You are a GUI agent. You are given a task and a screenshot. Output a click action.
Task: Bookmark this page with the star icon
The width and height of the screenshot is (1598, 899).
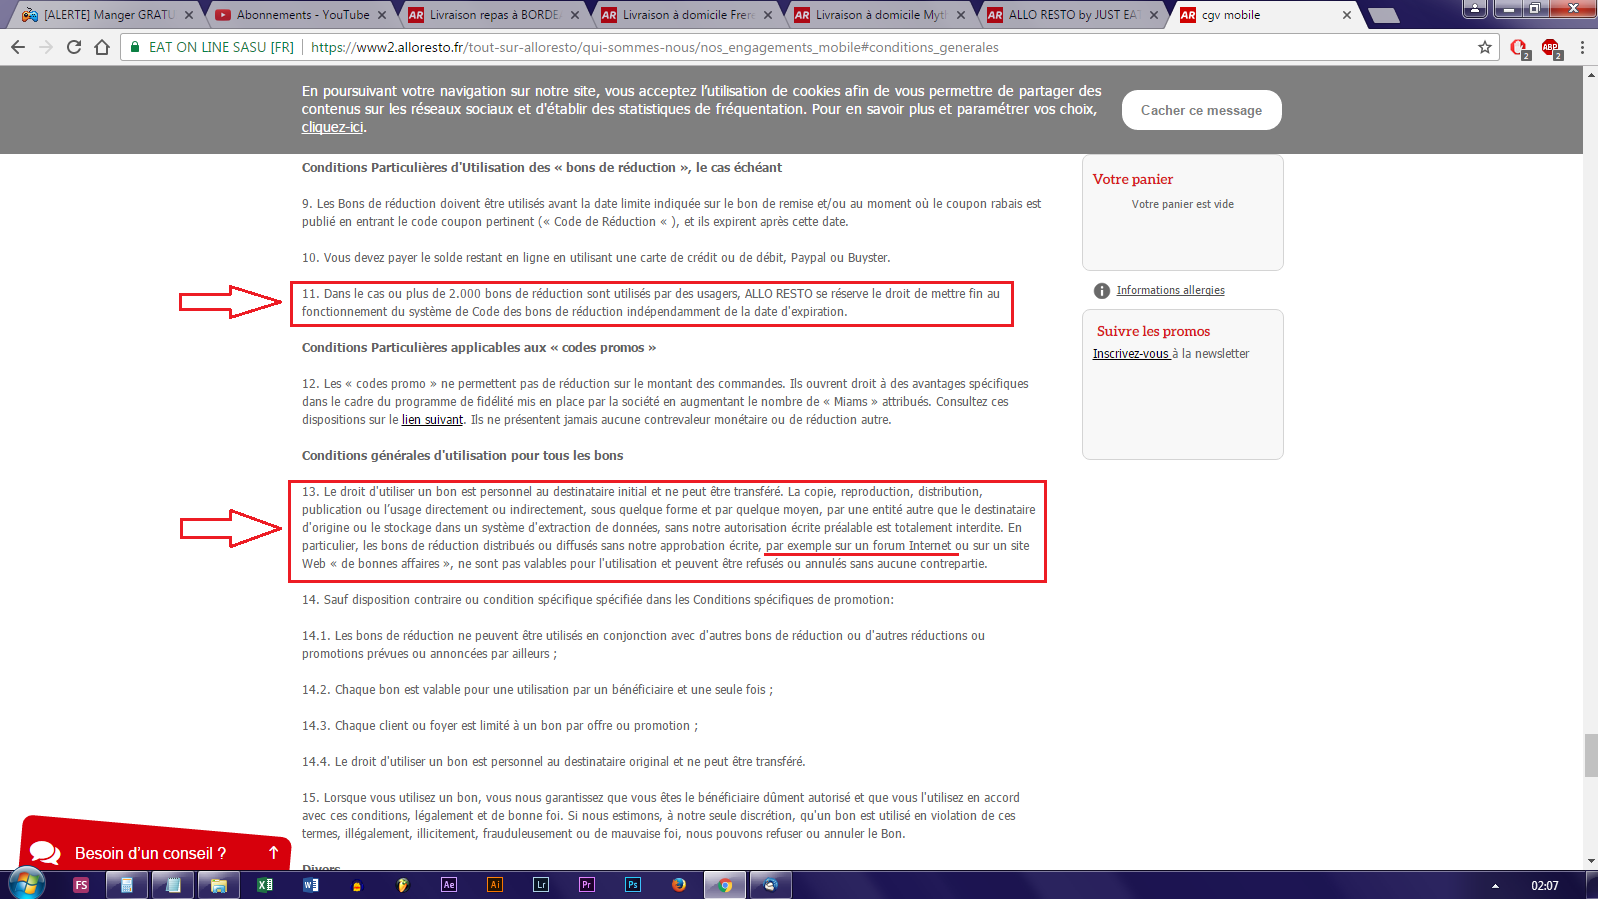(1485, 47)
